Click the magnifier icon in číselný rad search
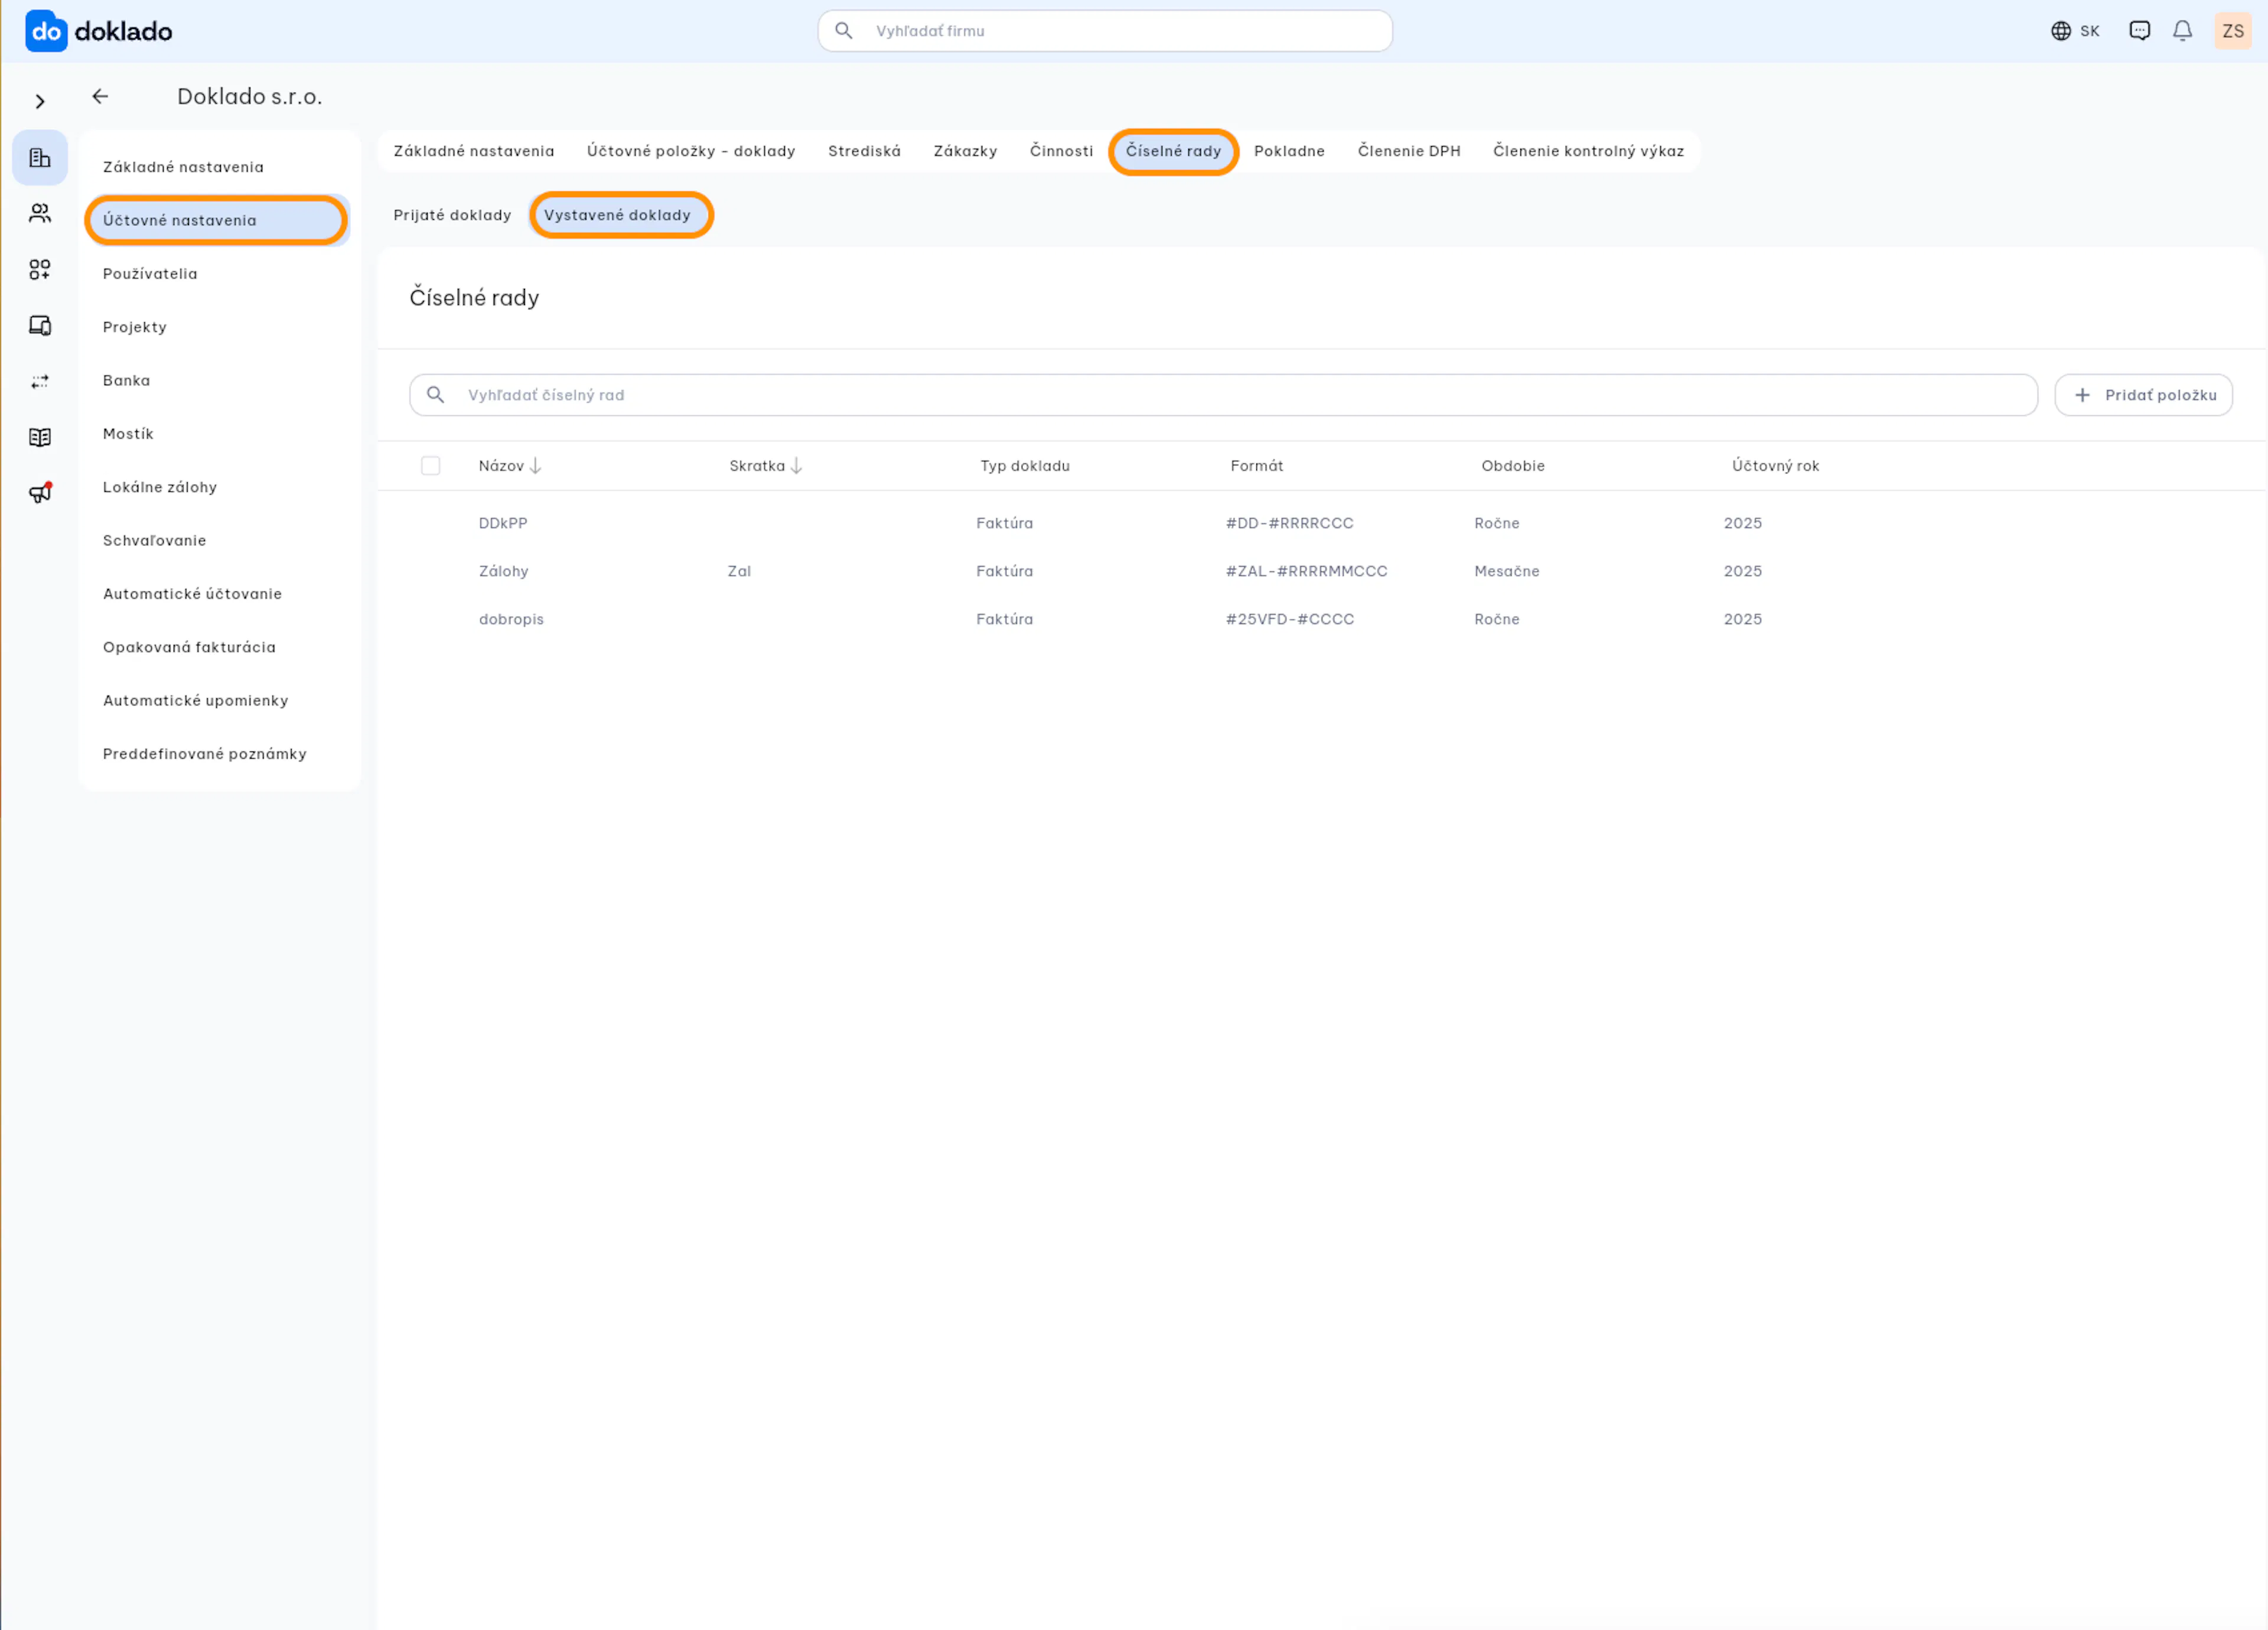 [436, 395]
